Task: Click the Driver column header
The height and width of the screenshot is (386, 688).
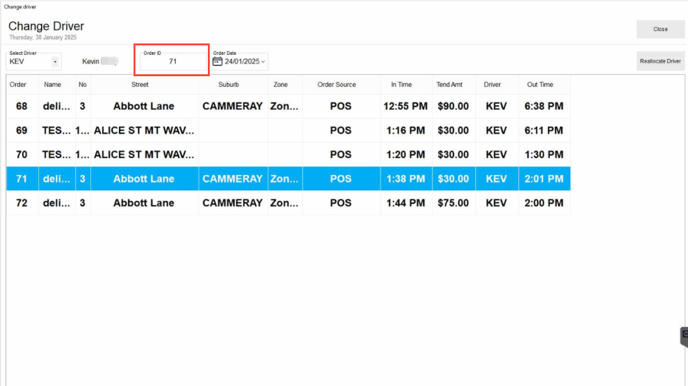Action: tap(492, 85)
